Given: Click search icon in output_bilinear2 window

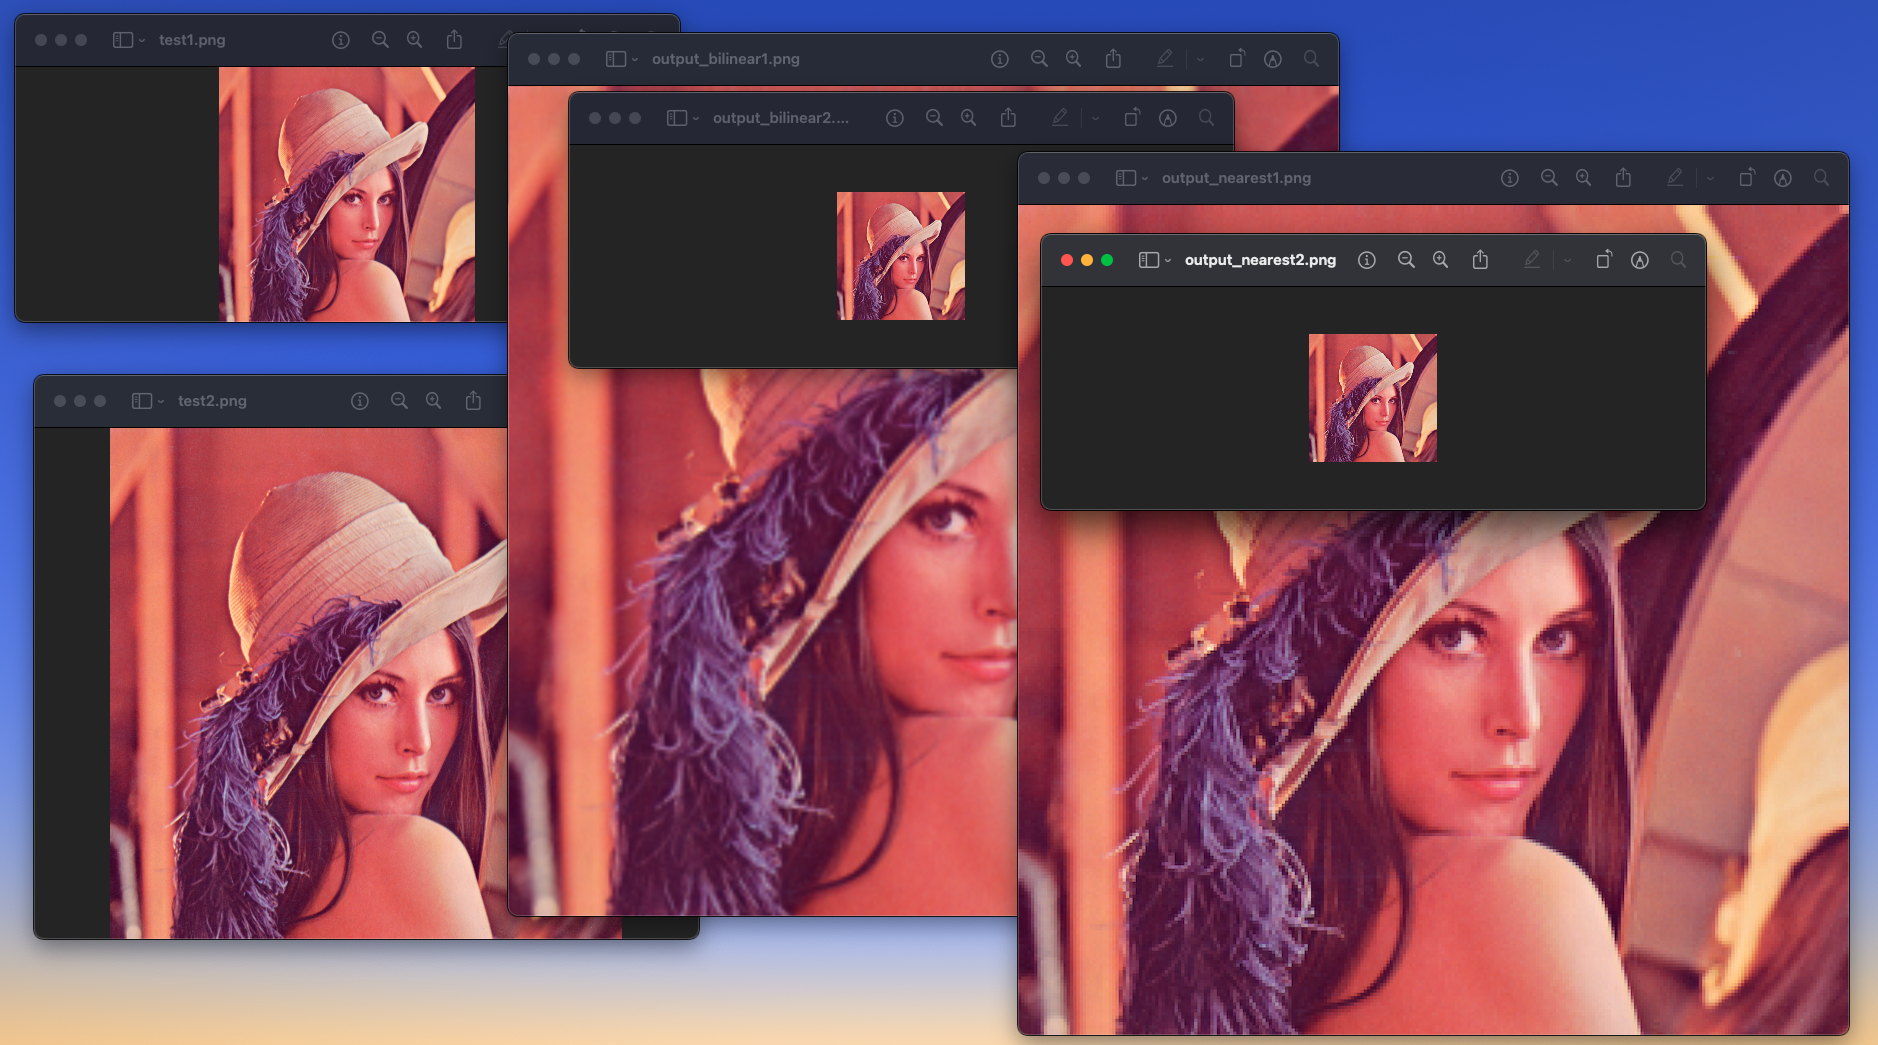Looking at the screenshot, I should point(1206,118).
